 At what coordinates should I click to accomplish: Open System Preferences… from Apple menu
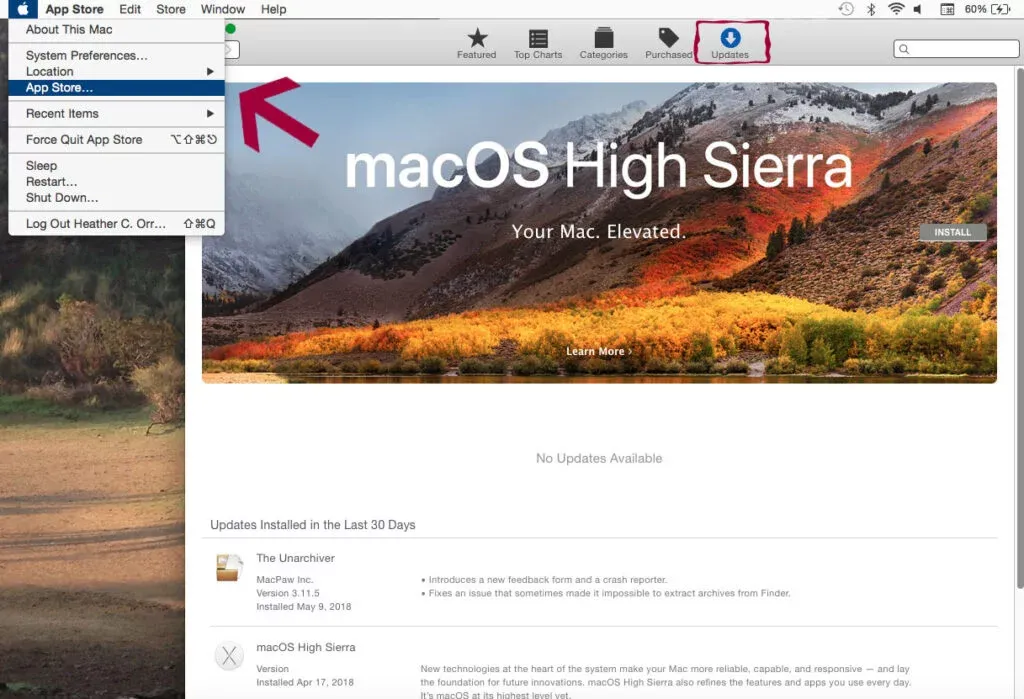click(116, 56)
